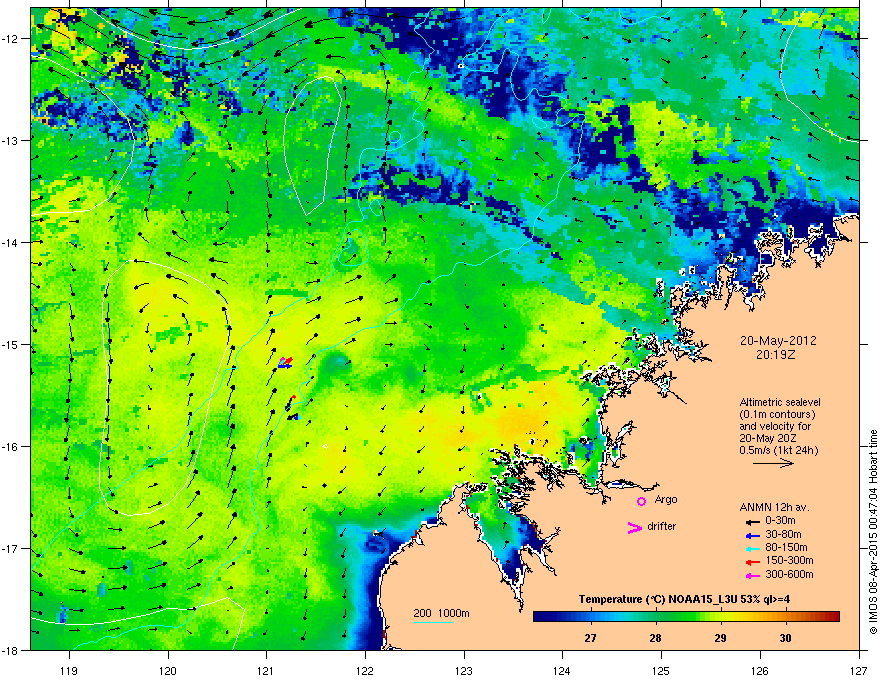Click the magenta drifter arrowhead legend symbol

[634, 527]
